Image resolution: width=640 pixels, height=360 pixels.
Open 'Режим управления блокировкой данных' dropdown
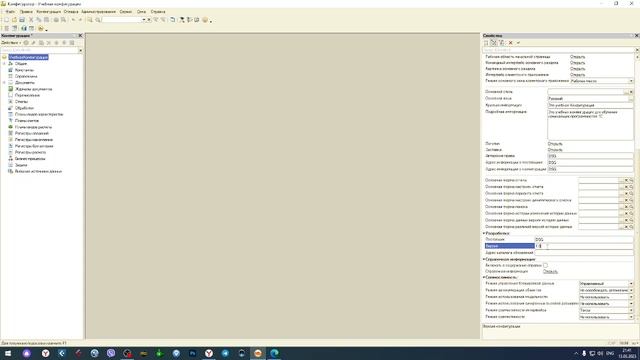tap(631, 283)
